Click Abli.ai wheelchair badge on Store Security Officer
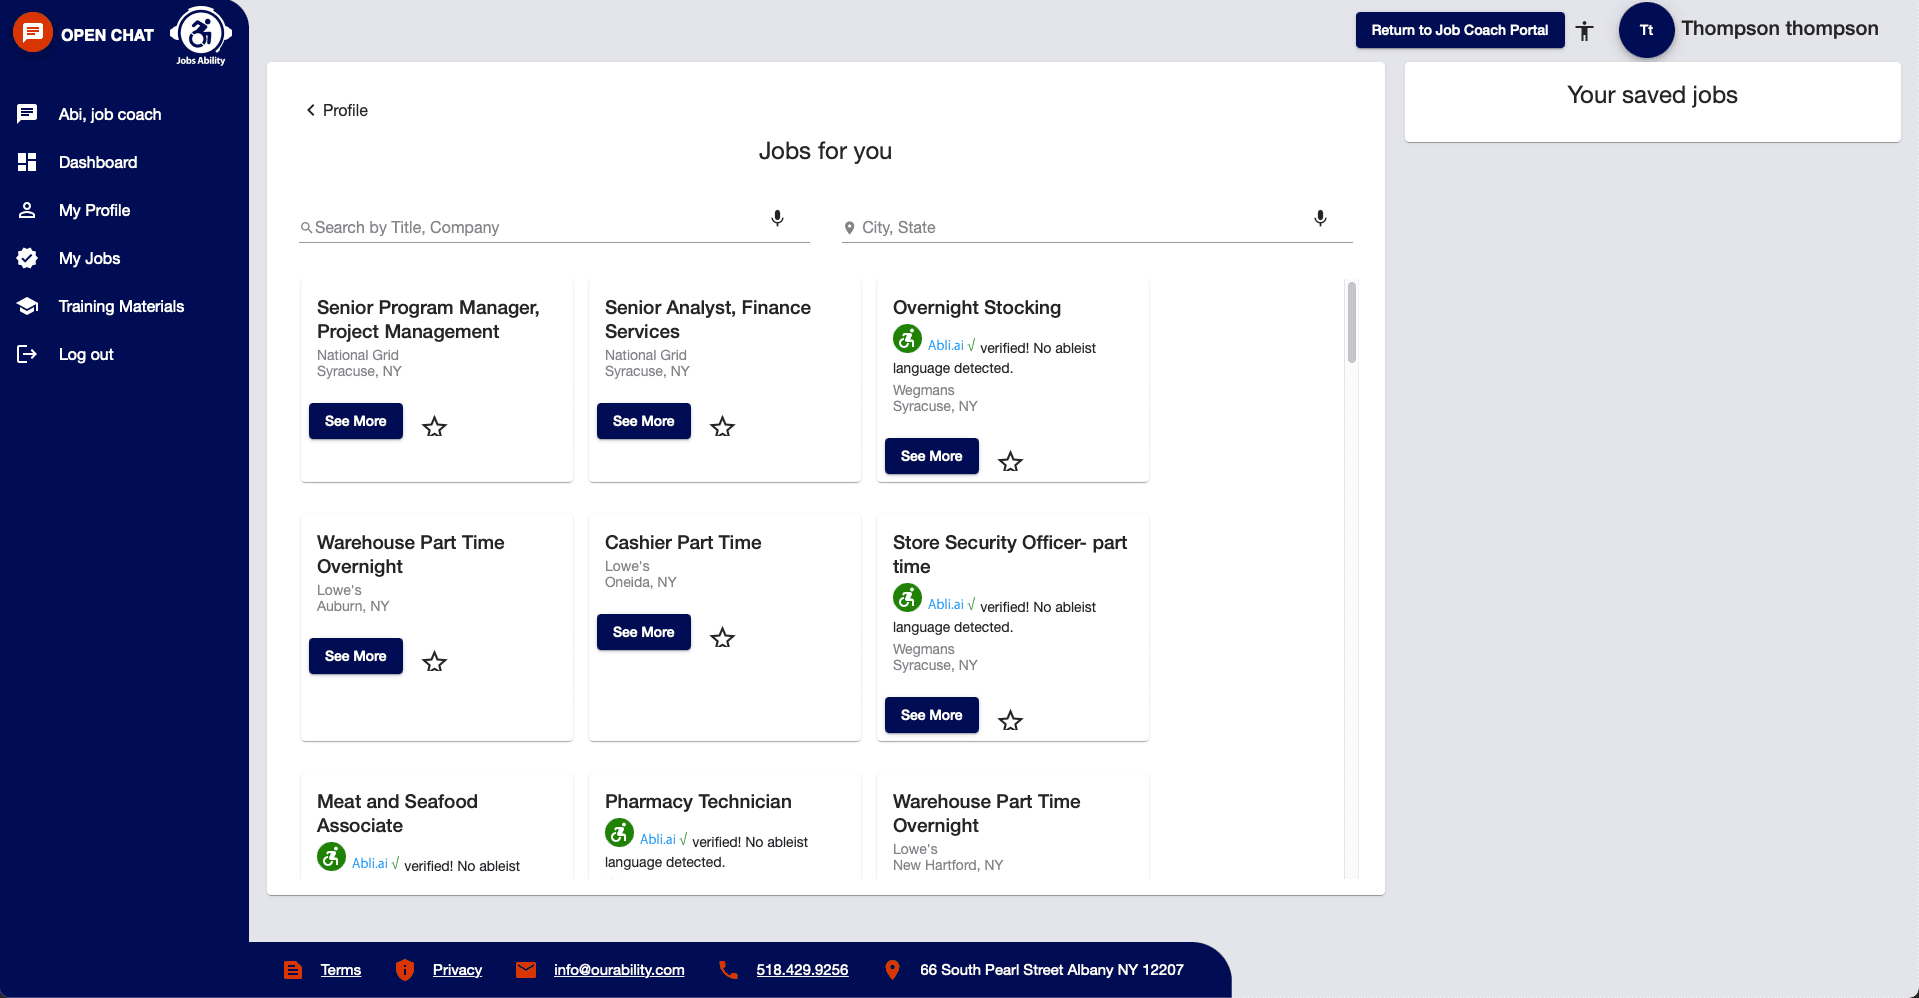The image size is (1919, 998). point(907,598)
